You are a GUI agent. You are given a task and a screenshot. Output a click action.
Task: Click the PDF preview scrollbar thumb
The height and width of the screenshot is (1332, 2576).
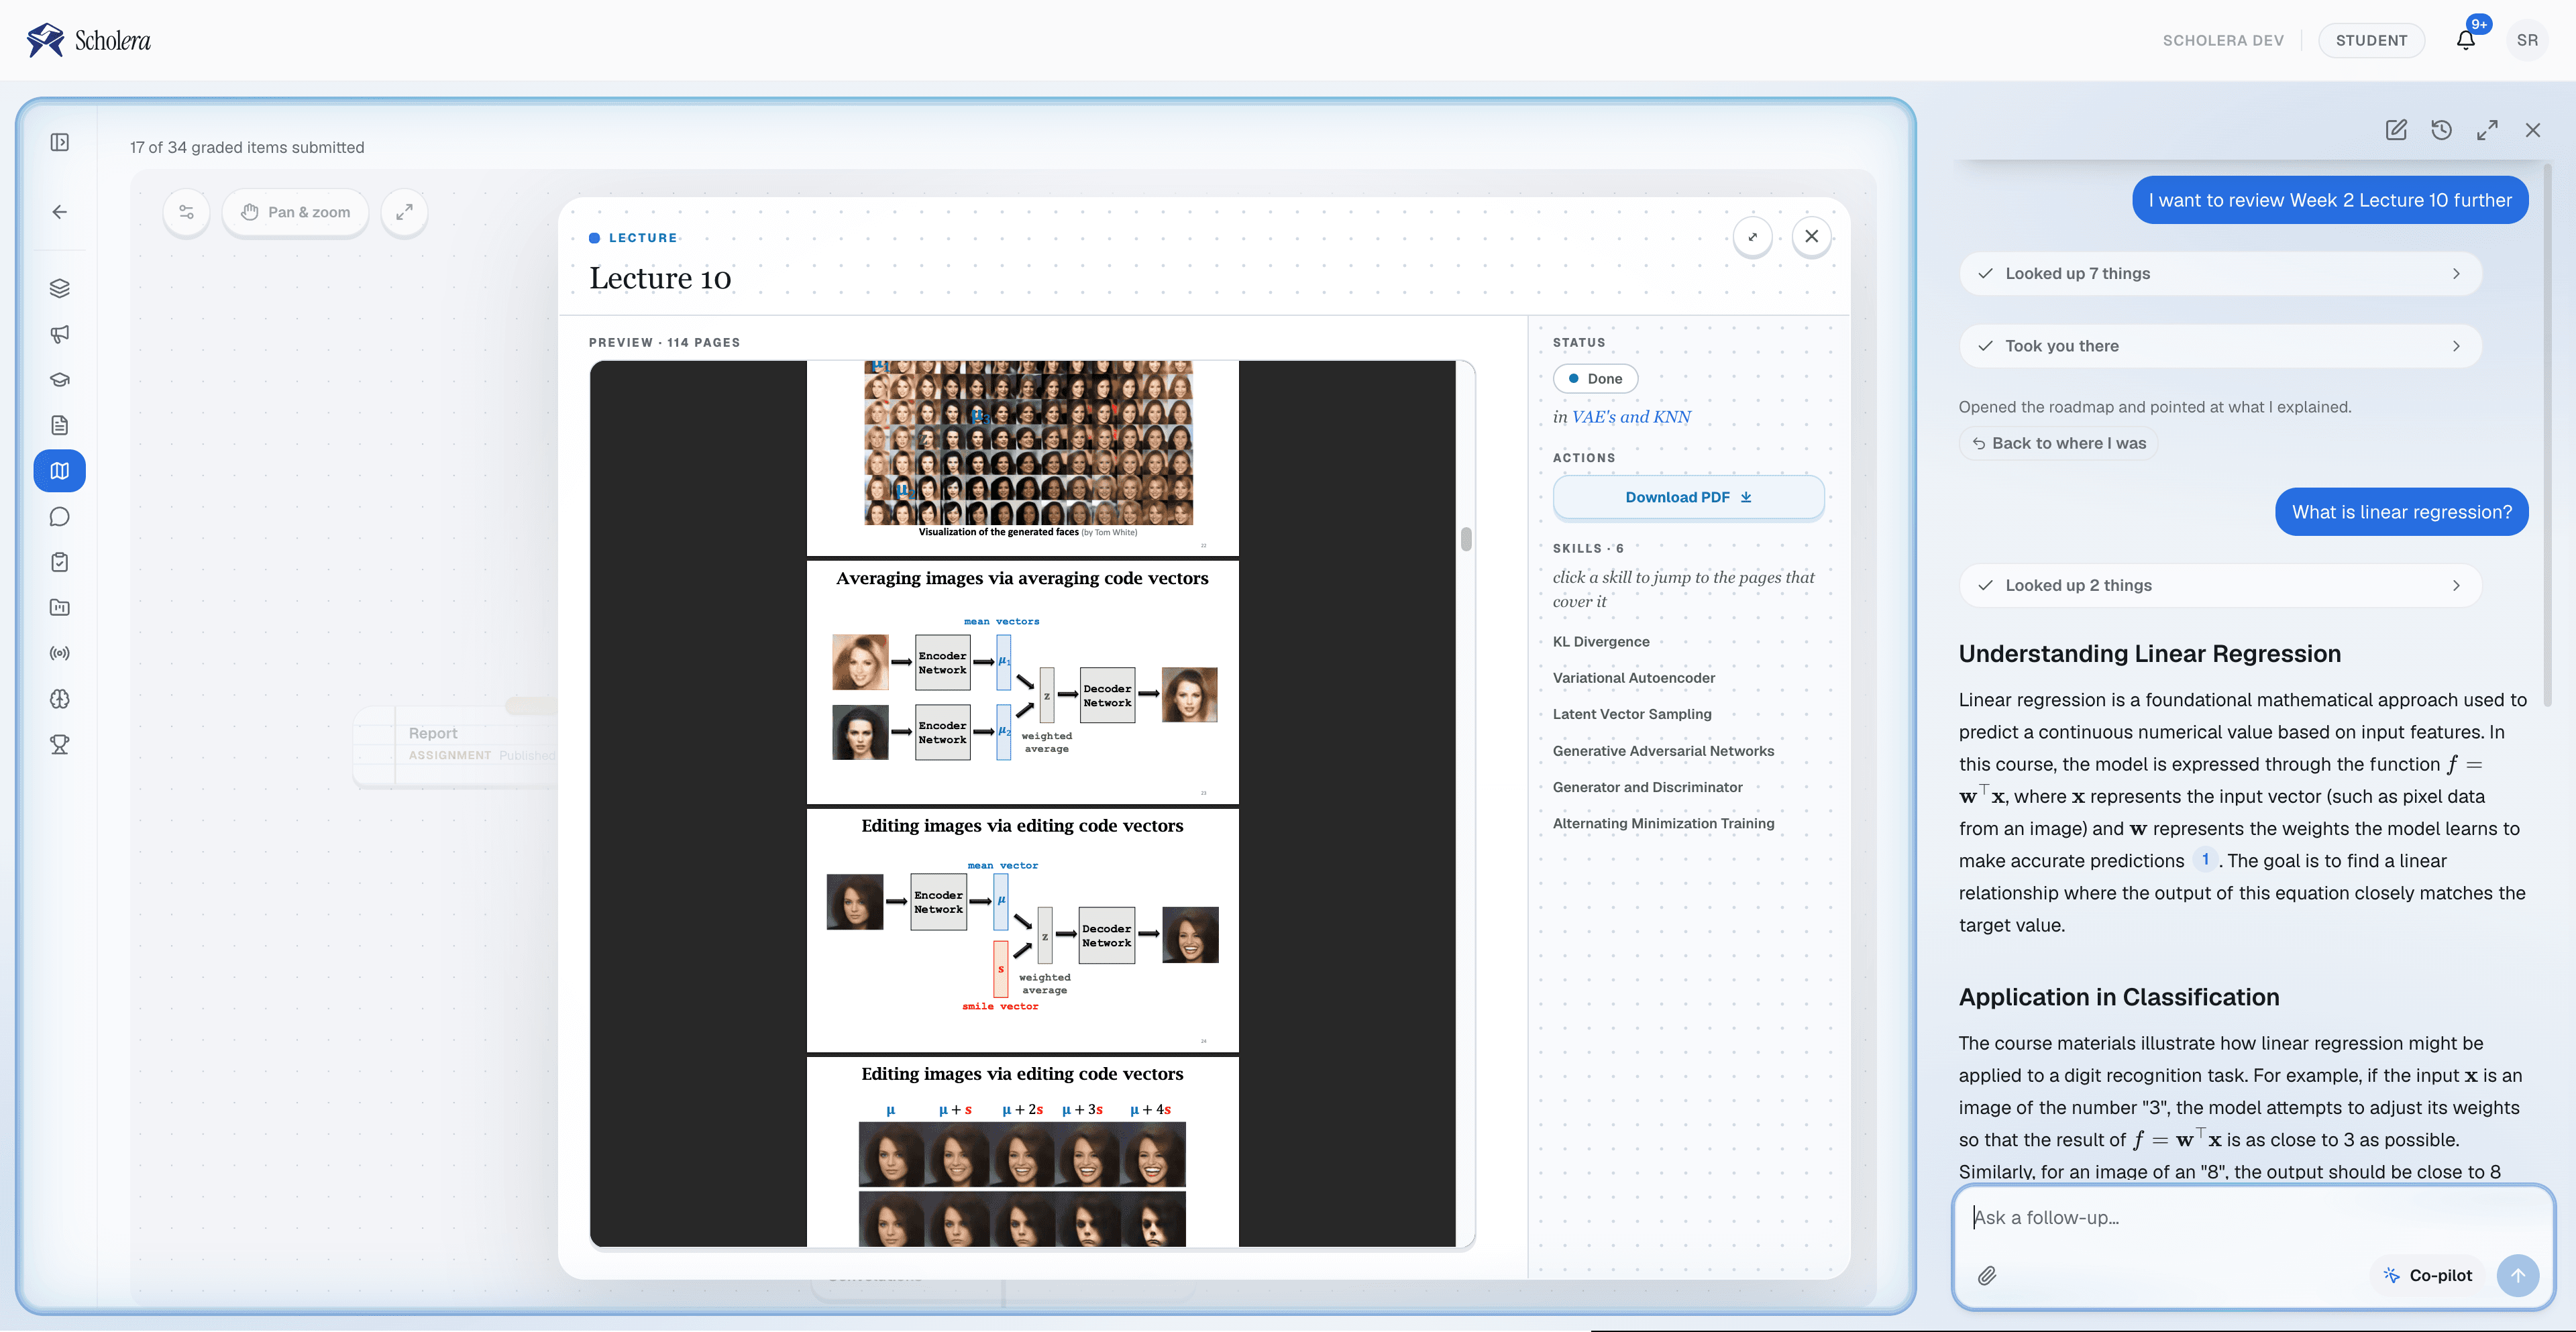pyautogui.click(x=1465, y=539)
